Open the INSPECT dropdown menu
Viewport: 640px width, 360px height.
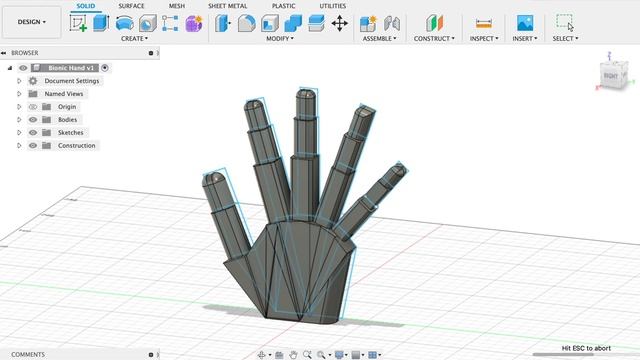[484, 38]
